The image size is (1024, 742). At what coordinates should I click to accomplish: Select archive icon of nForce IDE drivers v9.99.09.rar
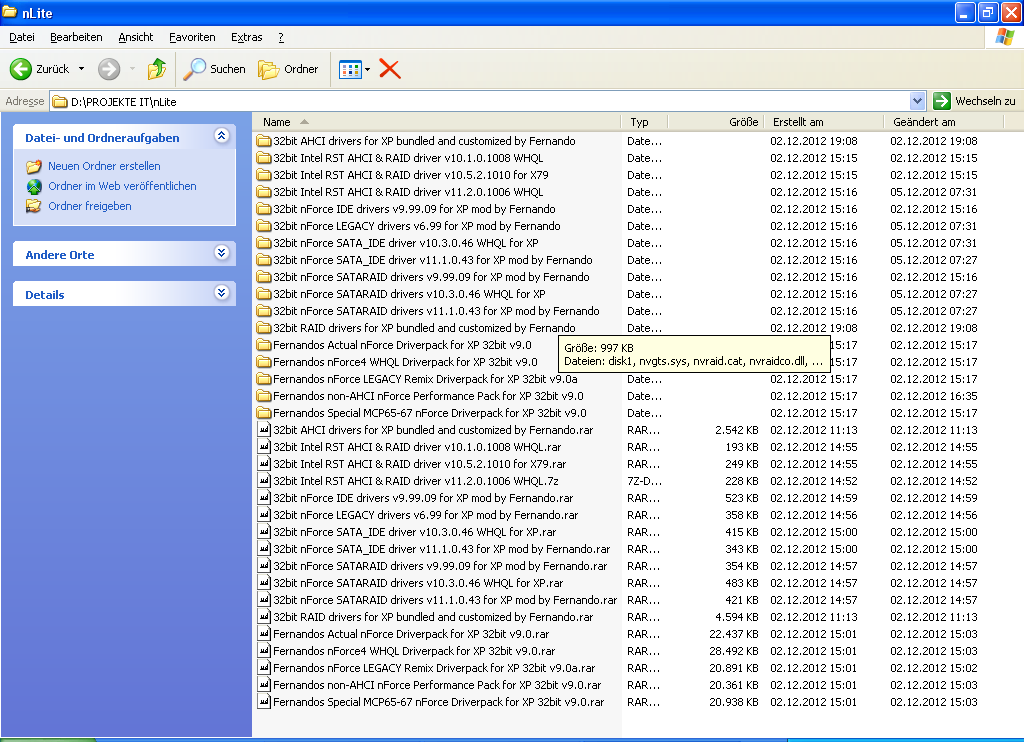click(264, 498)
